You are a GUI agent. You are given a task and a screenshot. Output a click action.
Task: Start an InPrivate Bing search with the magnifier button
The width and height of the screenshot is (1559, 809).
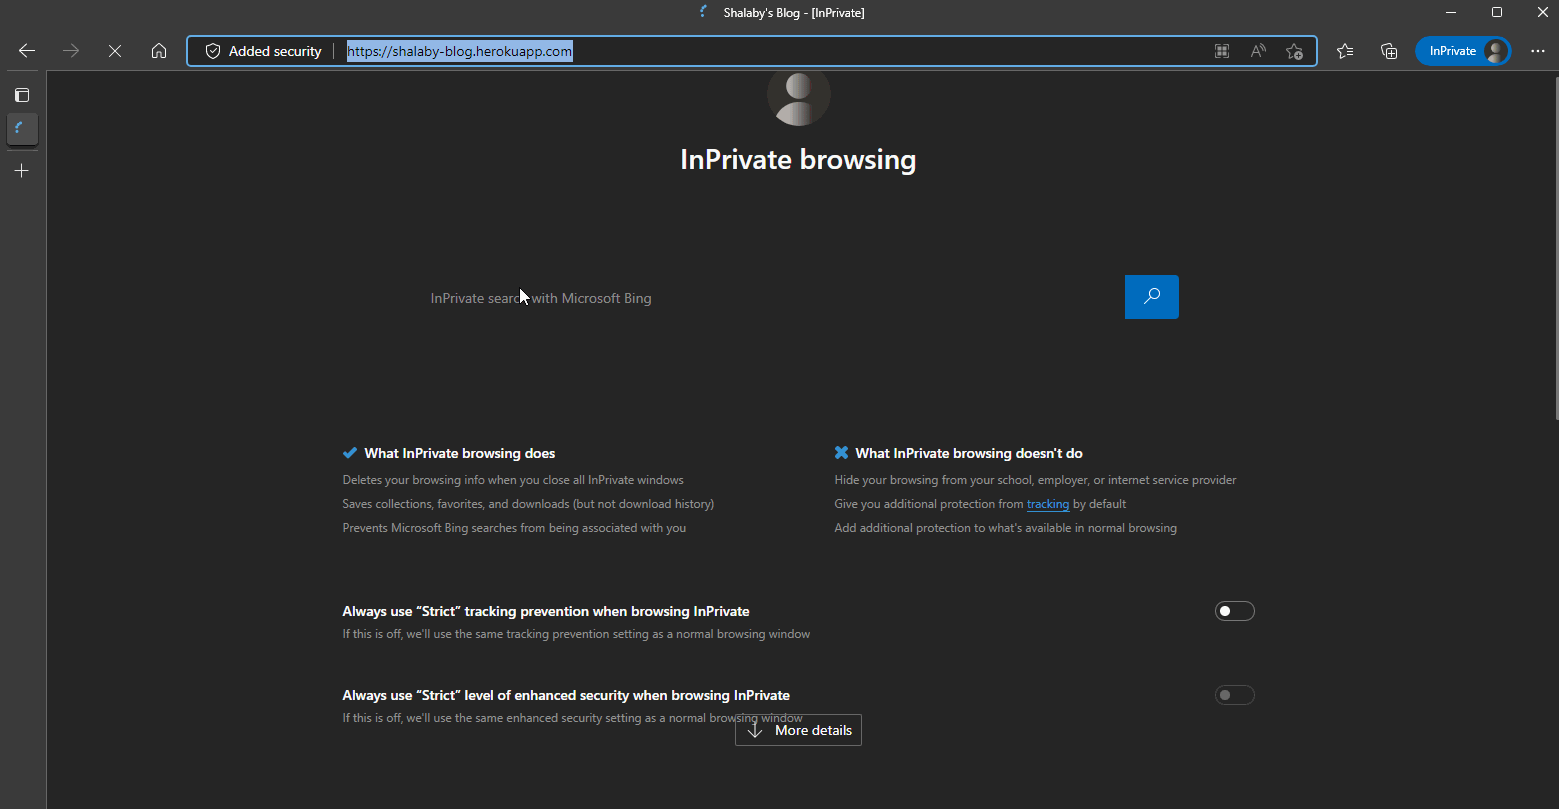[x=1151, y=297]
